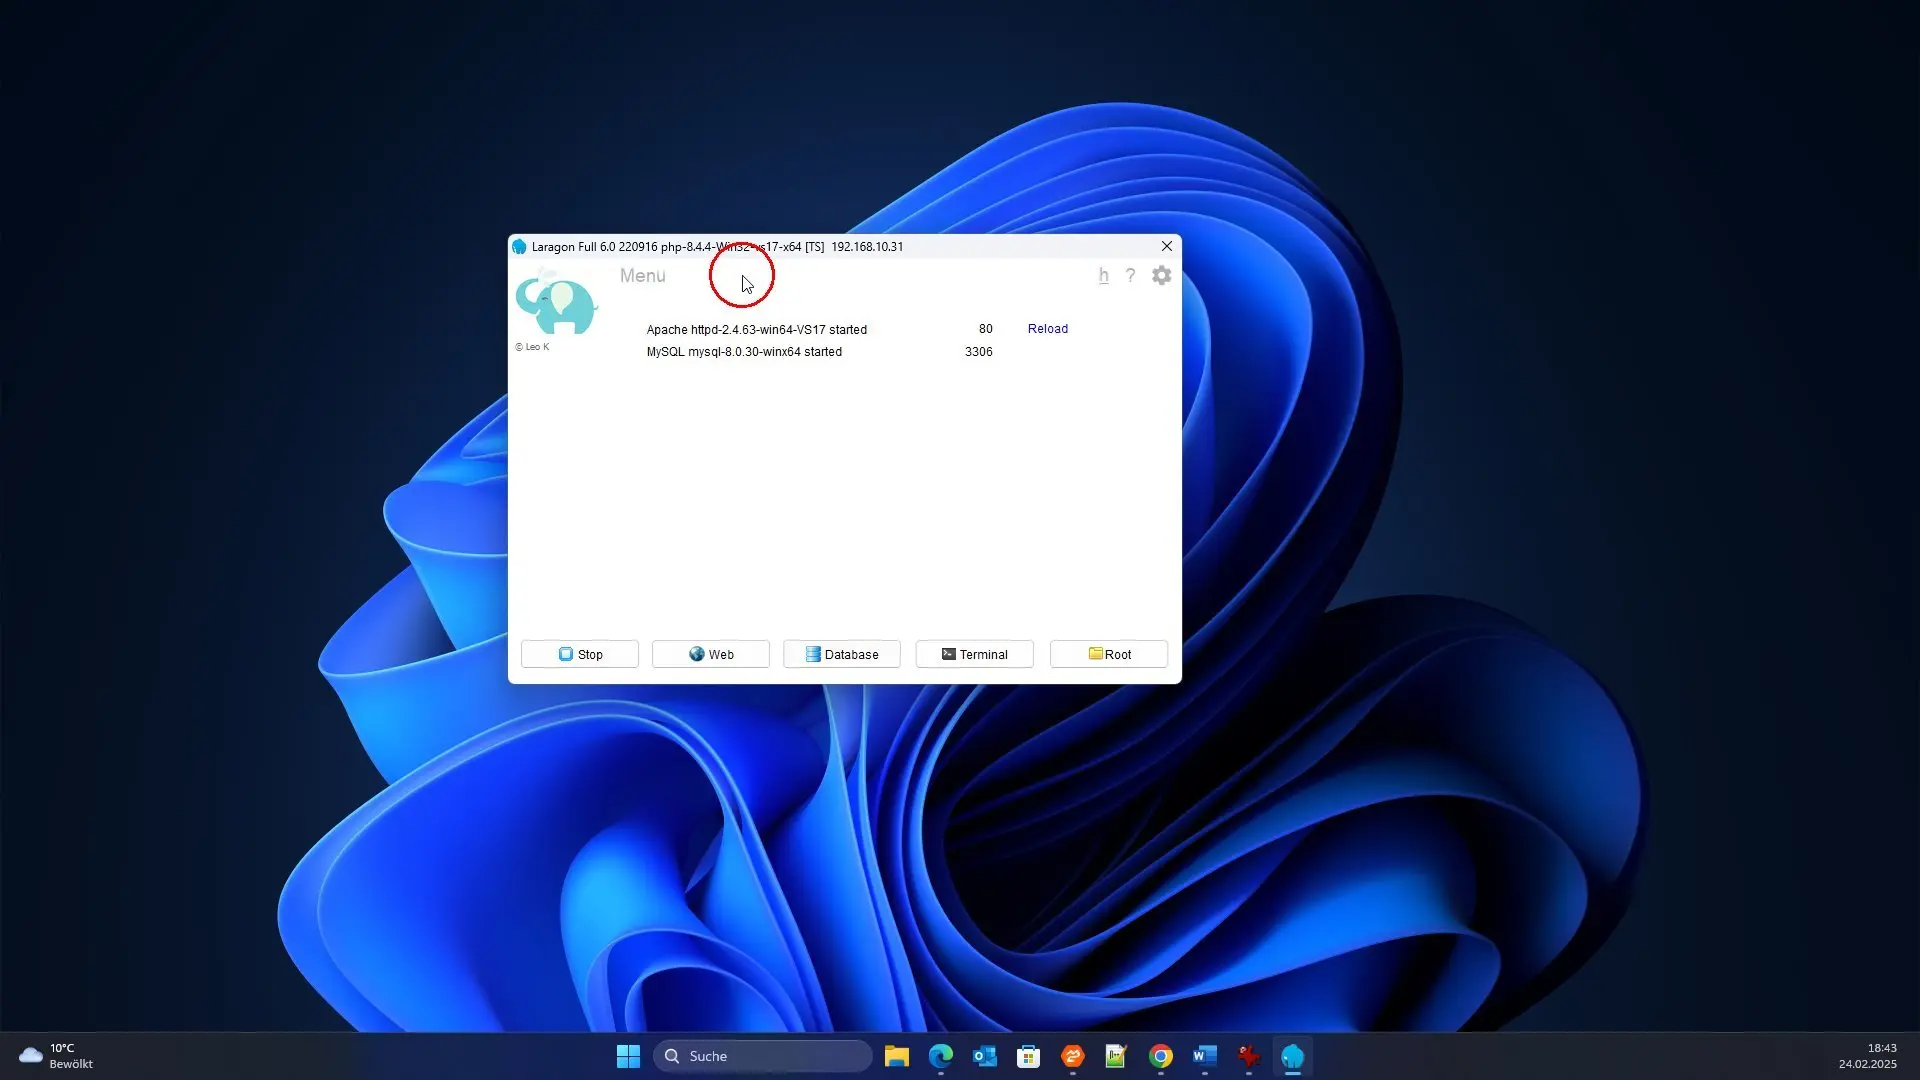Open the Root folder button
This screenshot has height=1080, width=1920.
(x=1109, y=654)
